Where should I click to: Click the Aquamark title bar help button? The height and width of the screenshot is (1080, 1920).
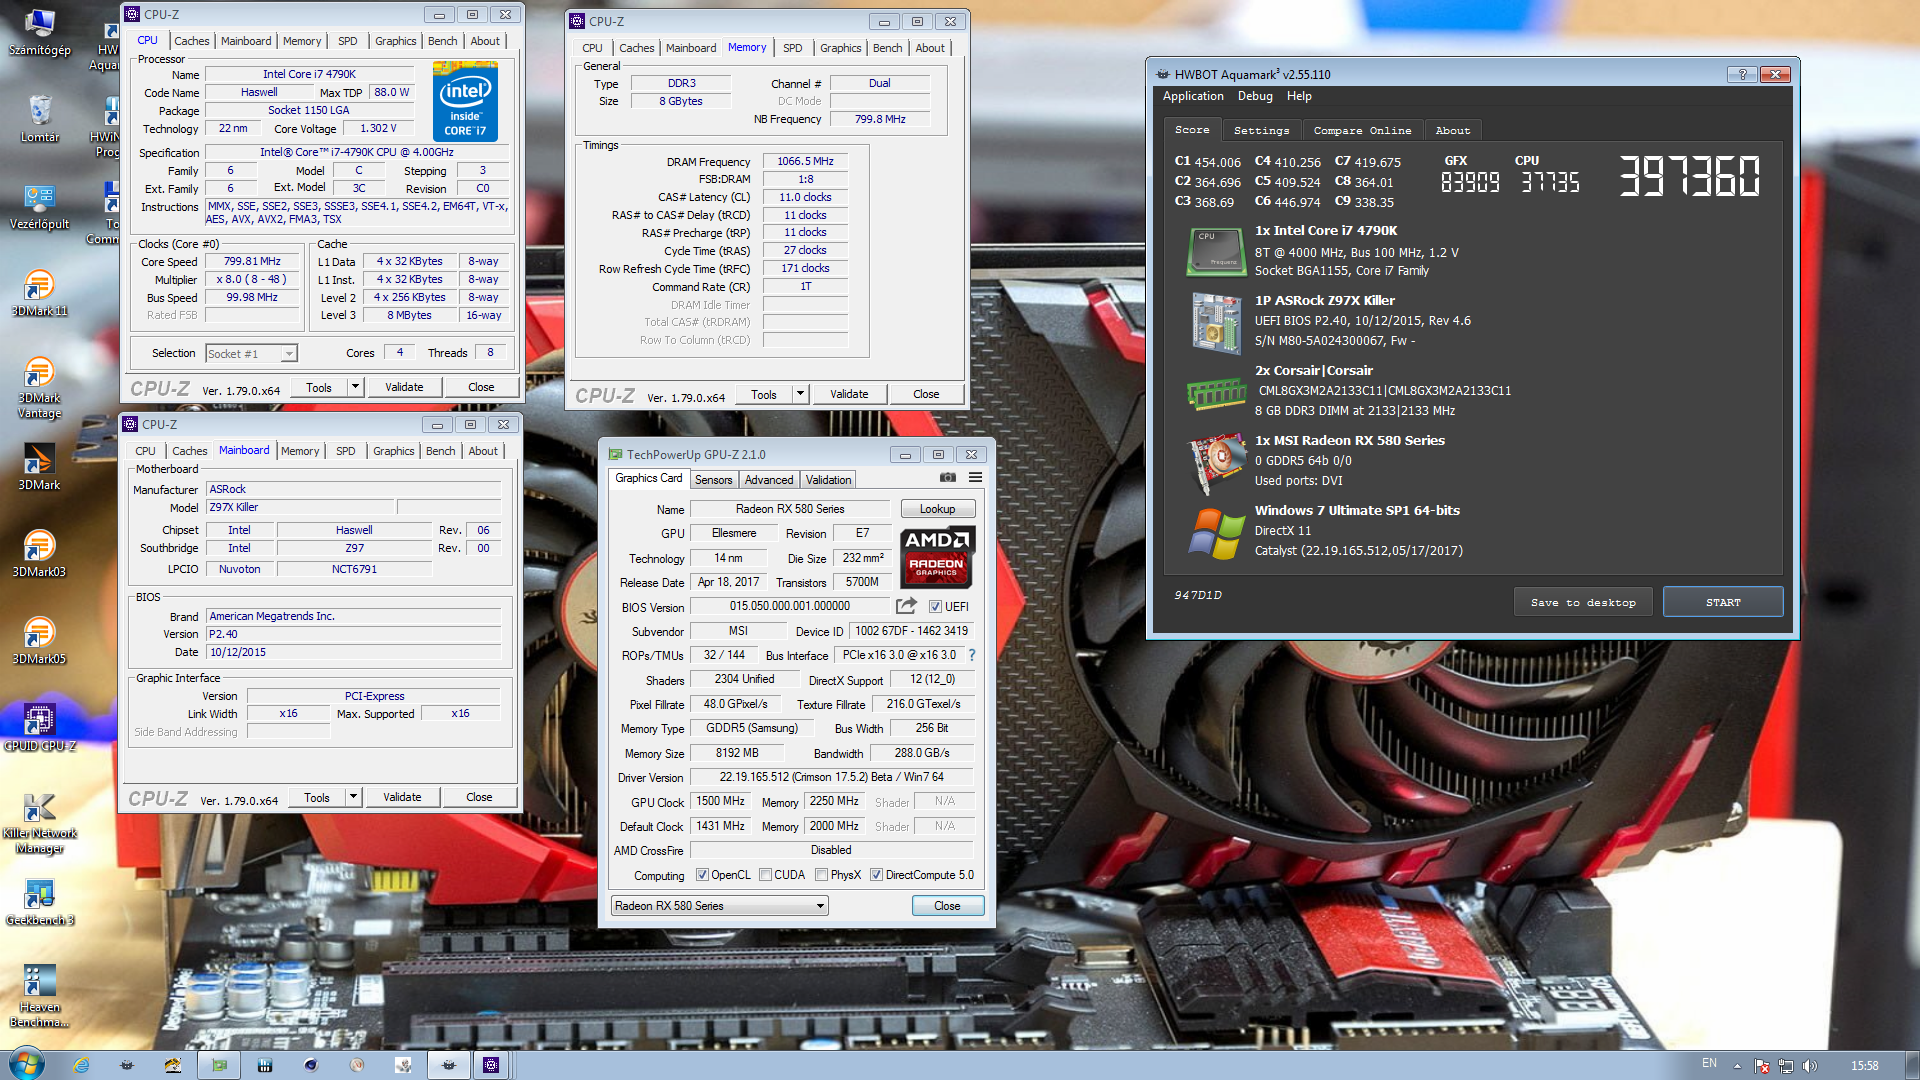pyautogui.click(x=1742, y=74)
